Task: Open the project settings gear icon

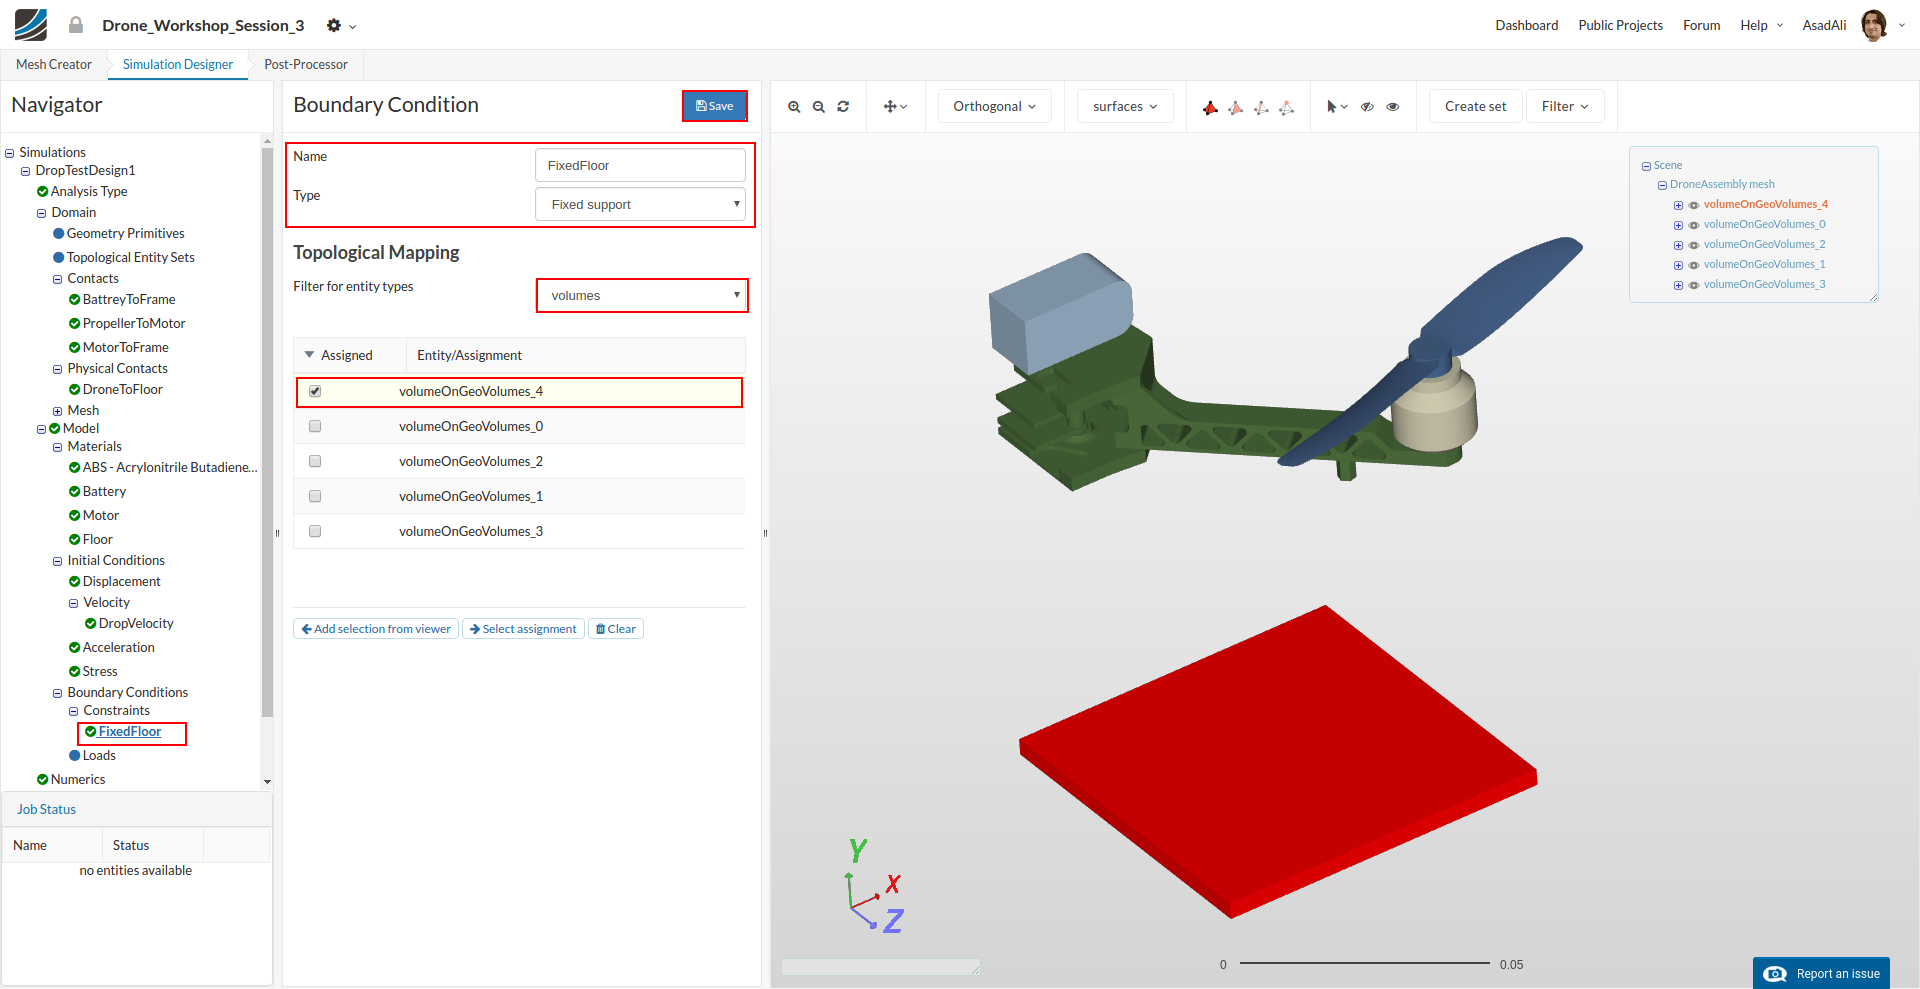Action: pyautogui.click(x=334, y=26)
